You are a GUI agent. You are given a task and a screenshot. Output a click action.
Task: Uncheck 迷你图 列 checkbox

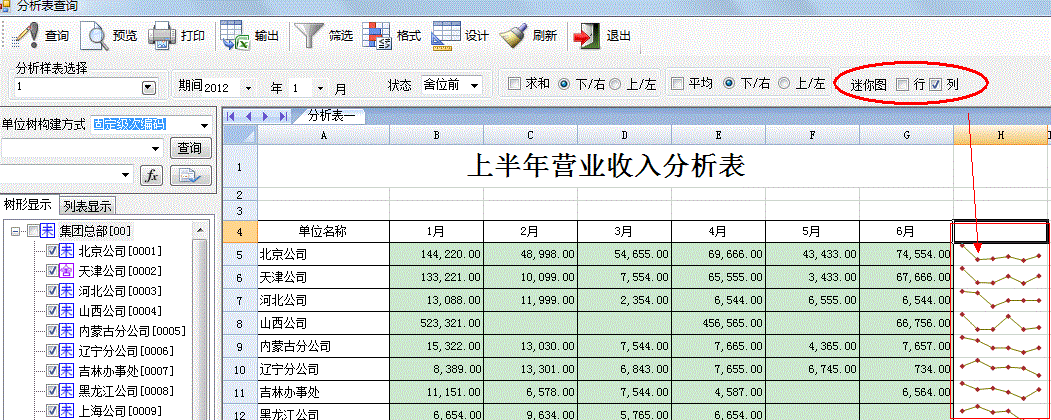tap(936, 84)
